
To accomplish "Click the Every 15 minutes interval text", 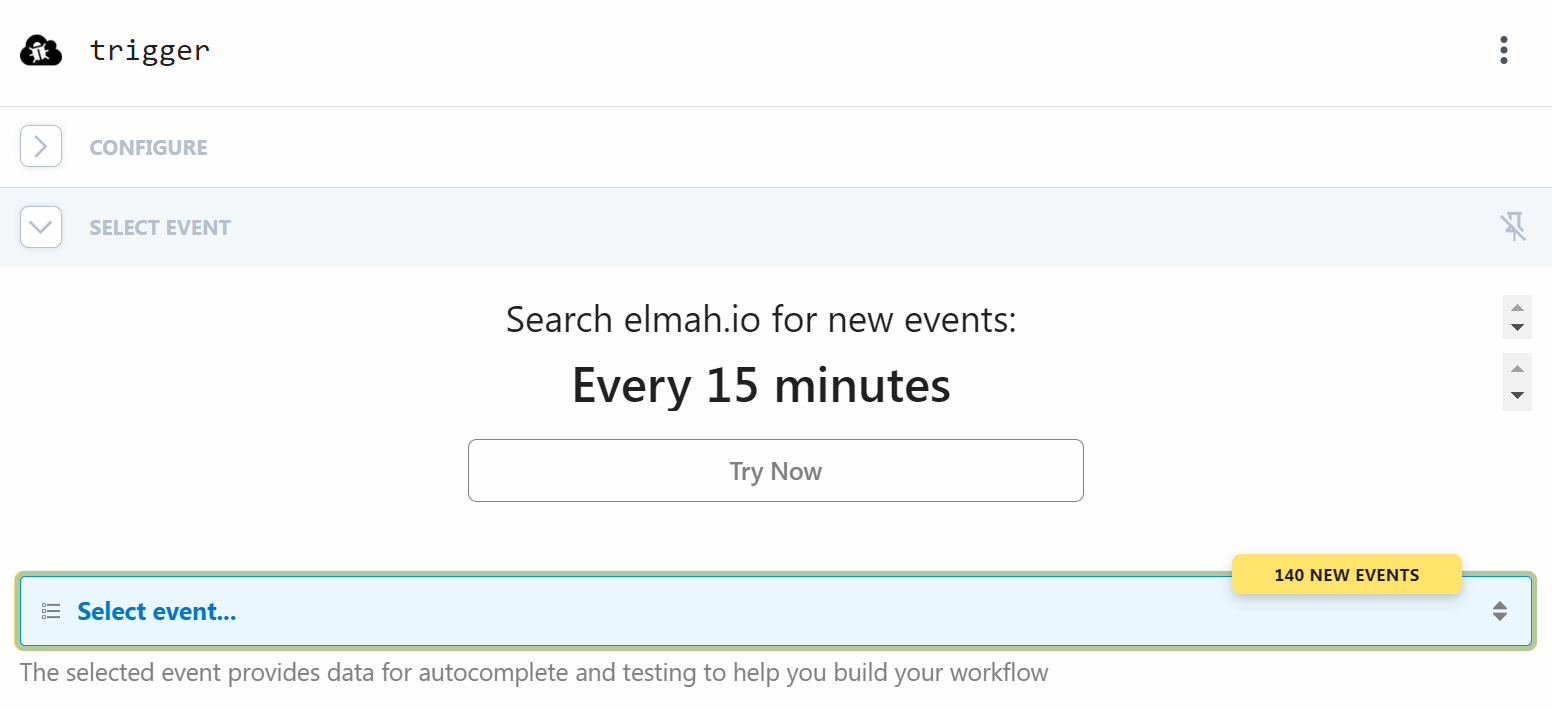I will pos(761,385).
